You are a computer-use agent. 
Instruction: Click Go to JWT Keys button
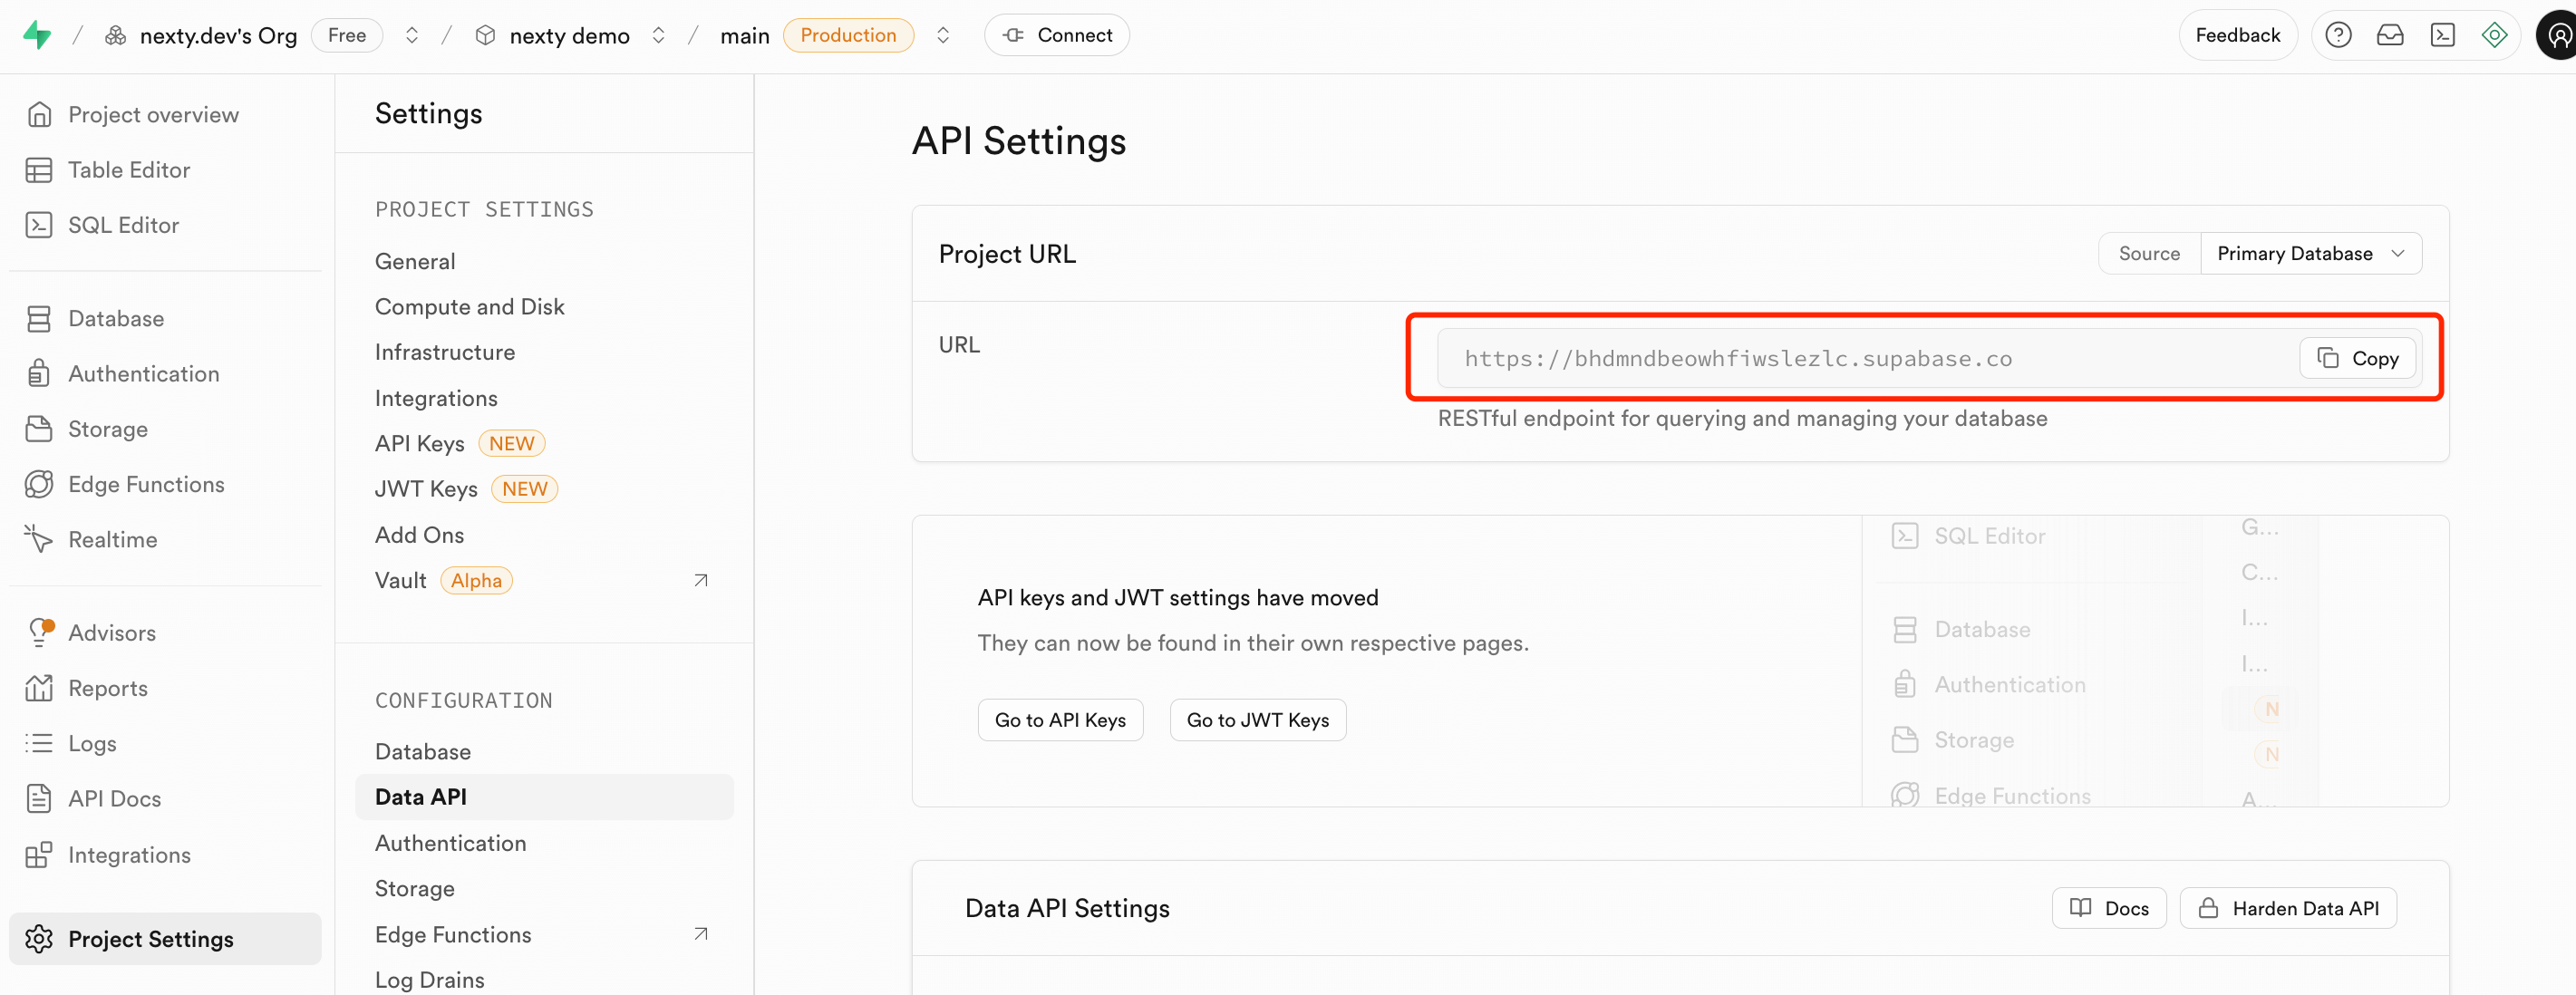tap(1257, 720)
